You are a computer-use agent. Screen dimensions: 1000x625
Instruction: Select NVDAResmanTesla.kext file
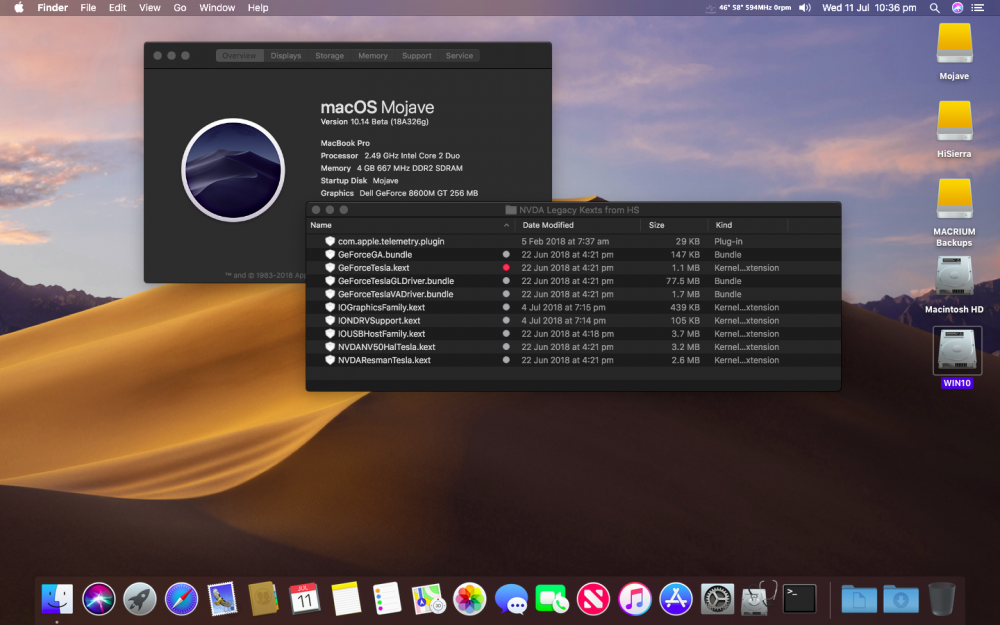coord(573,360)
